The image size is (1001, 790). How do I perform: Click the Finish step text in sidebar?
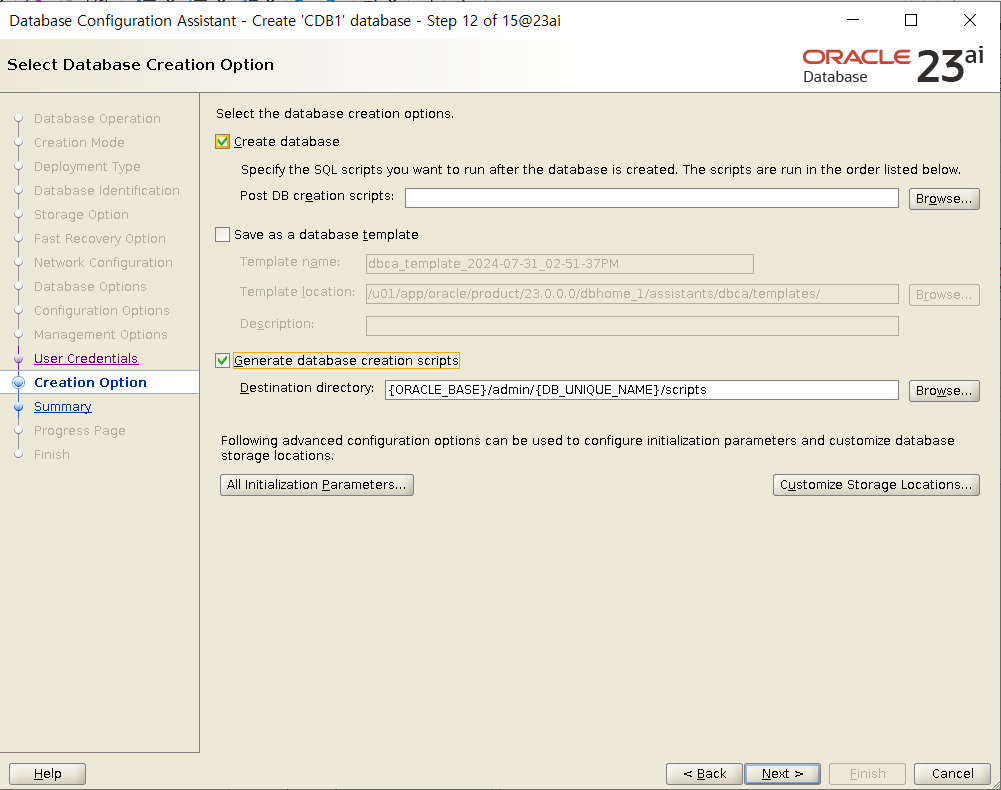point(52,454)
